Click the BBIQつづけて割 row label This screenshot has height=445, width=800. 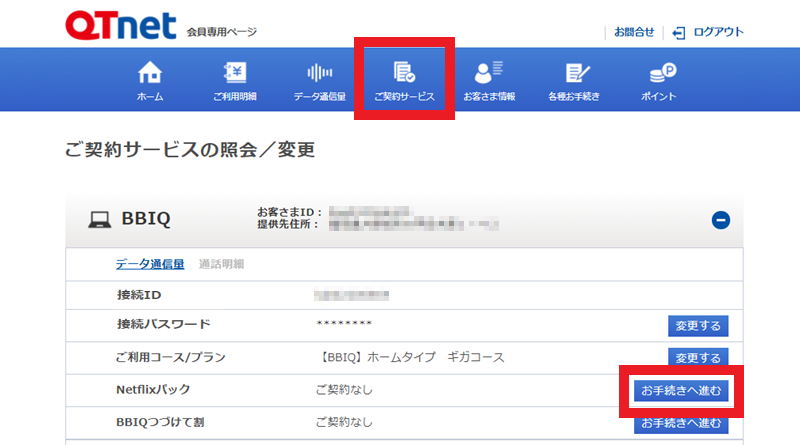click(160, 423)
